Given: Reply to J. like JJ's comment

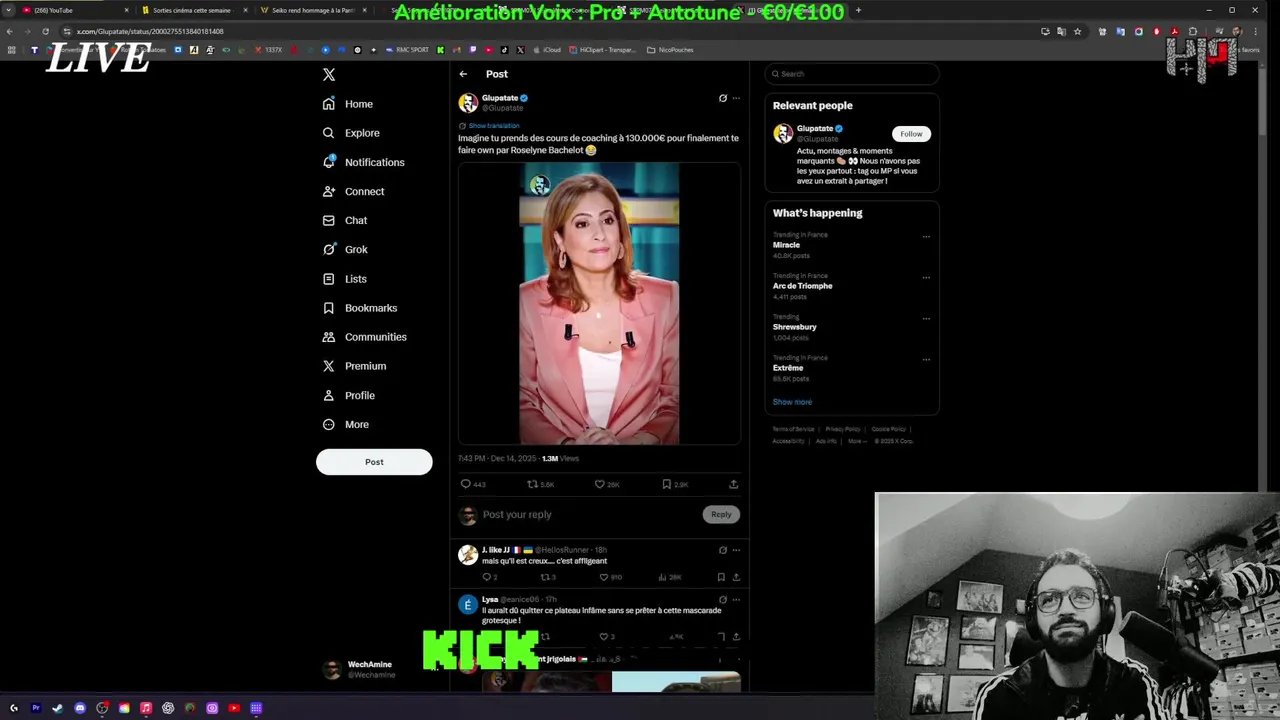Looking at the screenshot, I should [x=489, y=577].
